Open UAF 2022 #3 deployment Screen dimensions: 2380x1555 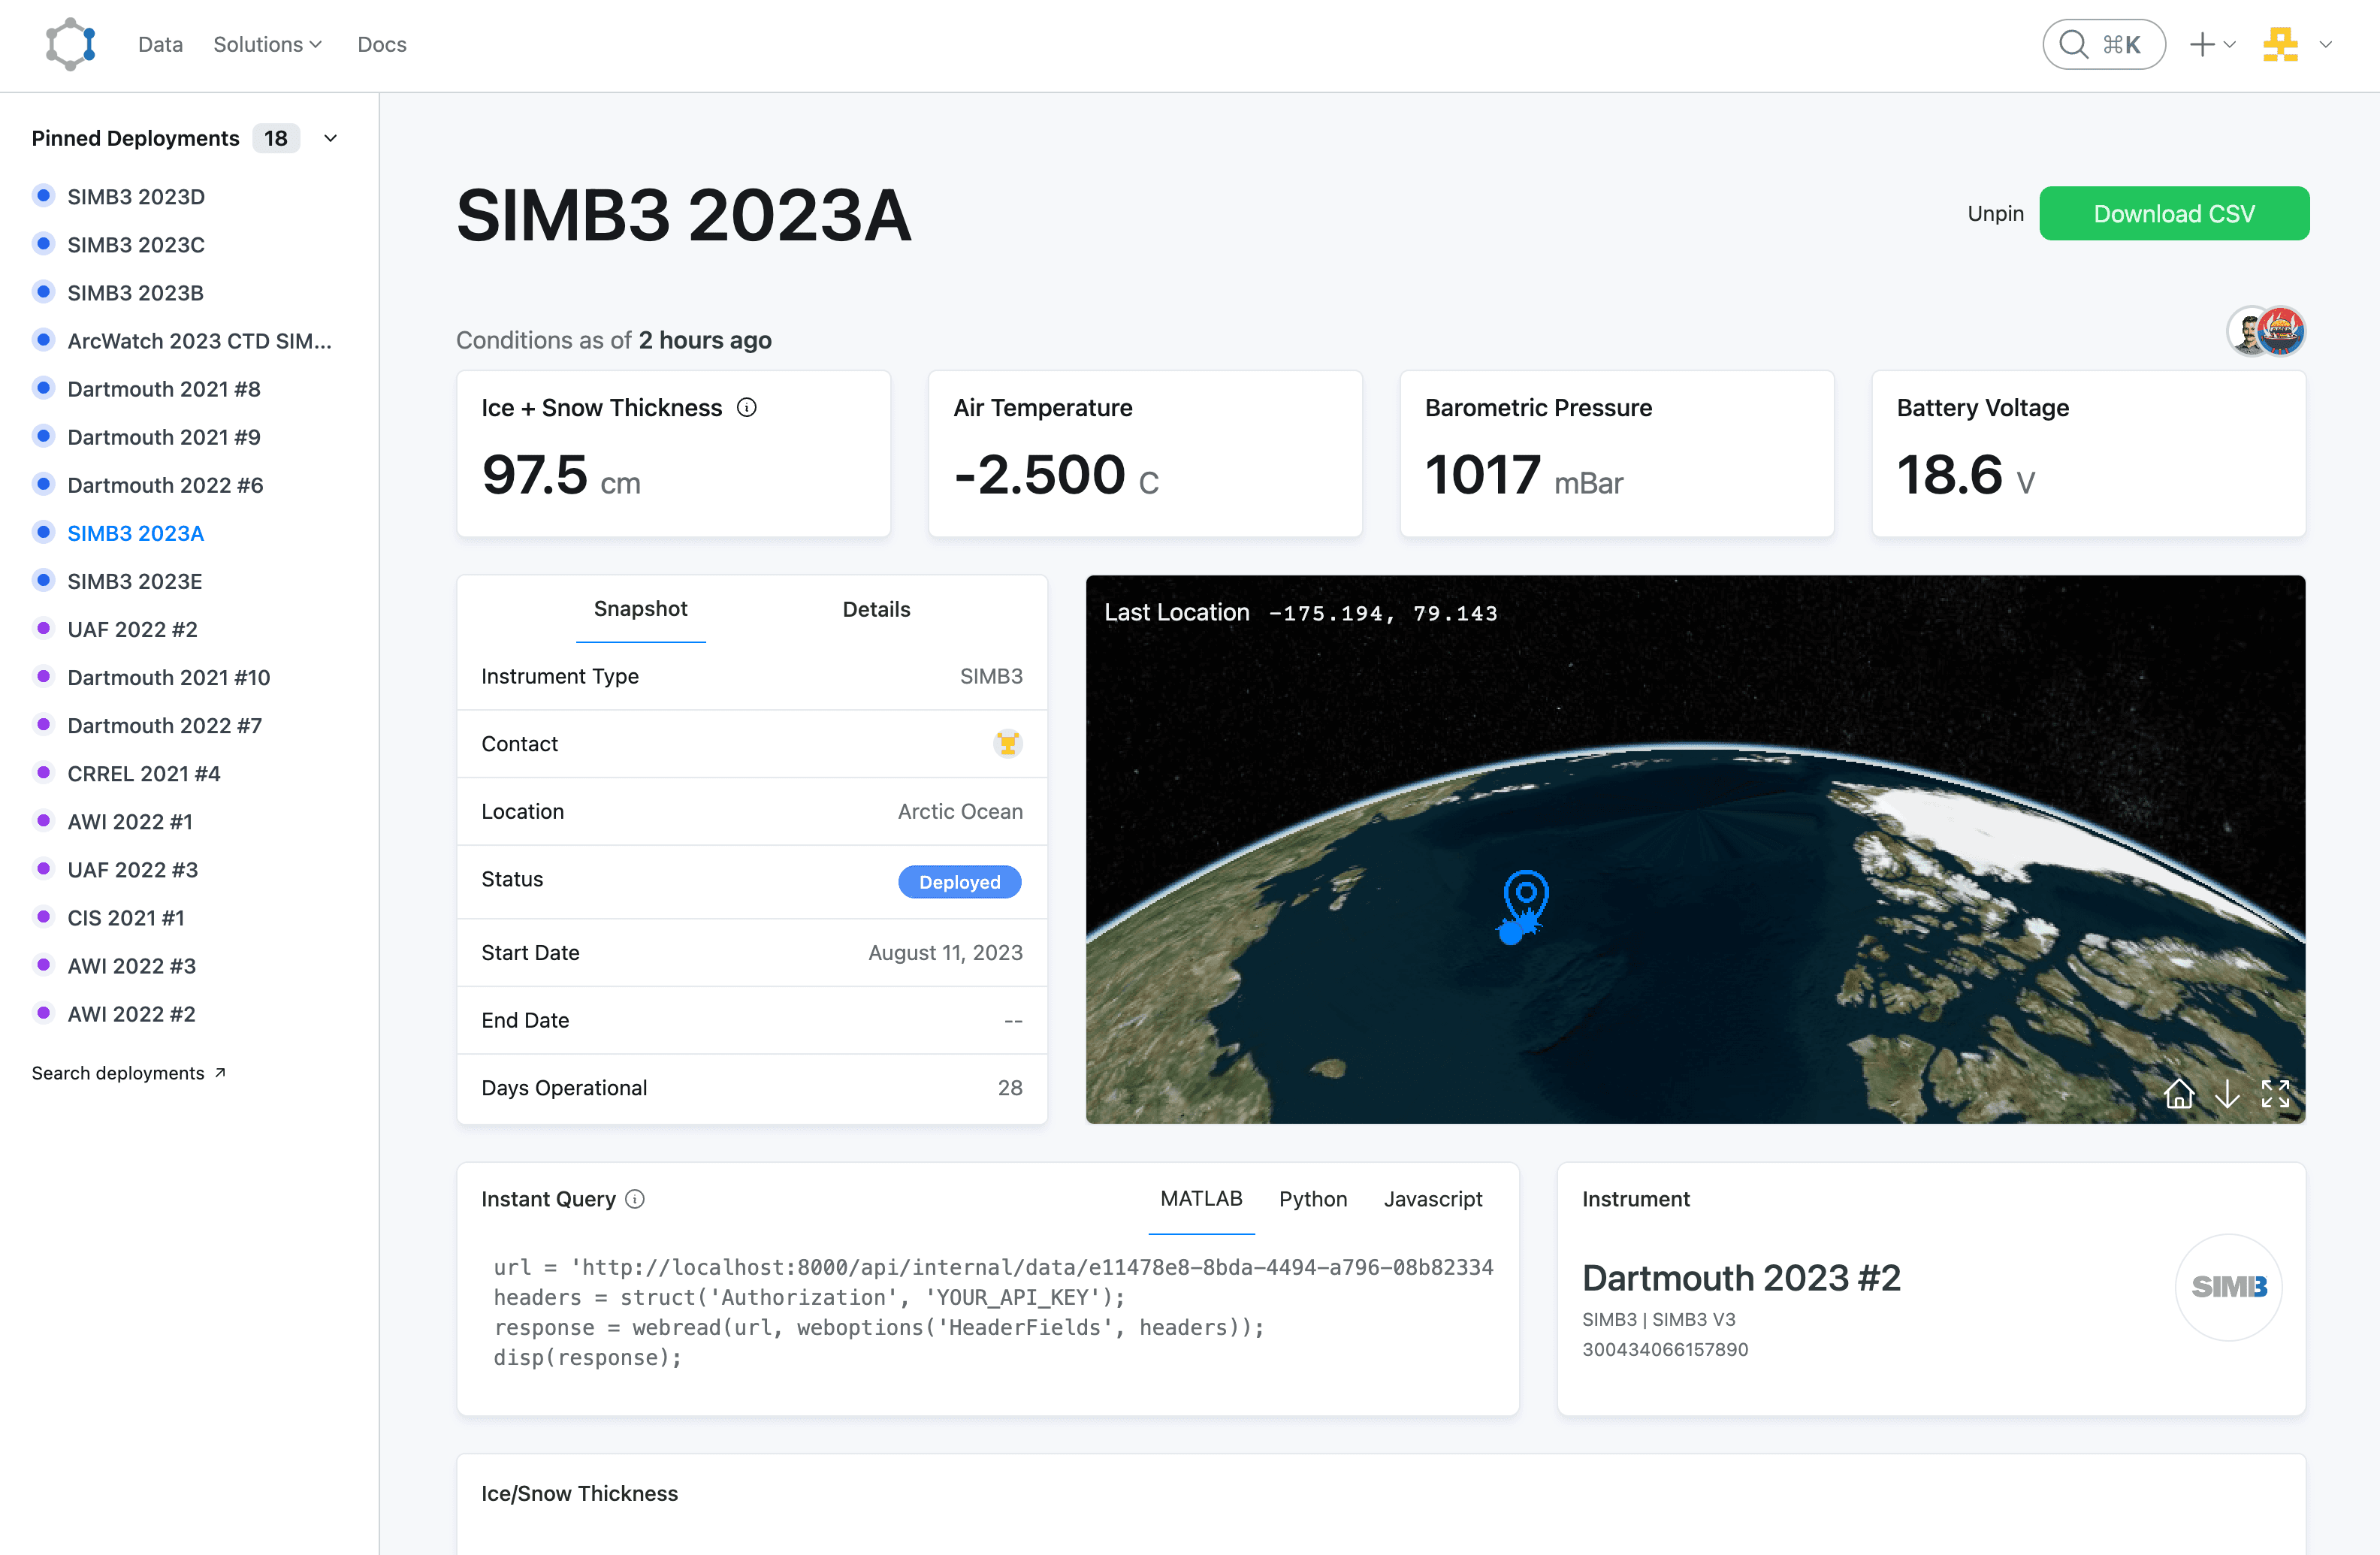(132, 869)
